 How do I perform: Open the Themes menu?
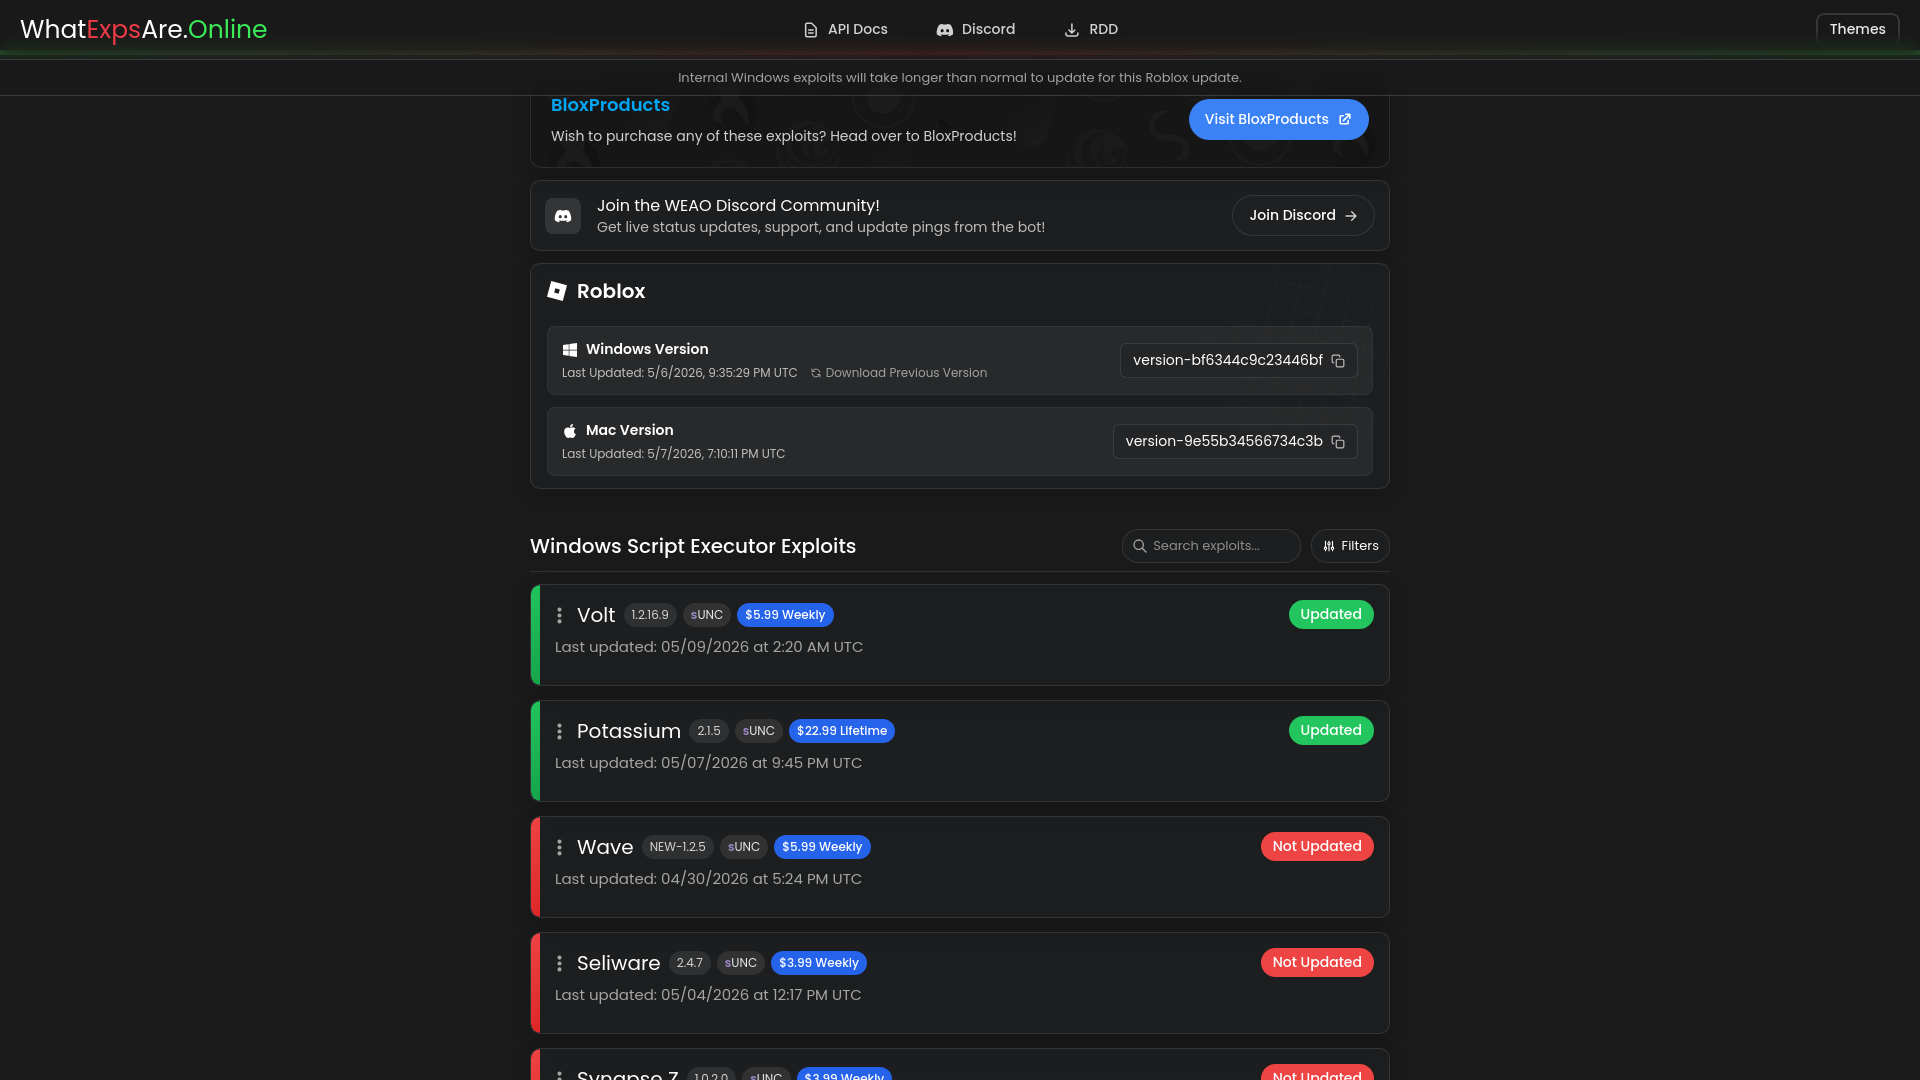[x=1857, y=29]
